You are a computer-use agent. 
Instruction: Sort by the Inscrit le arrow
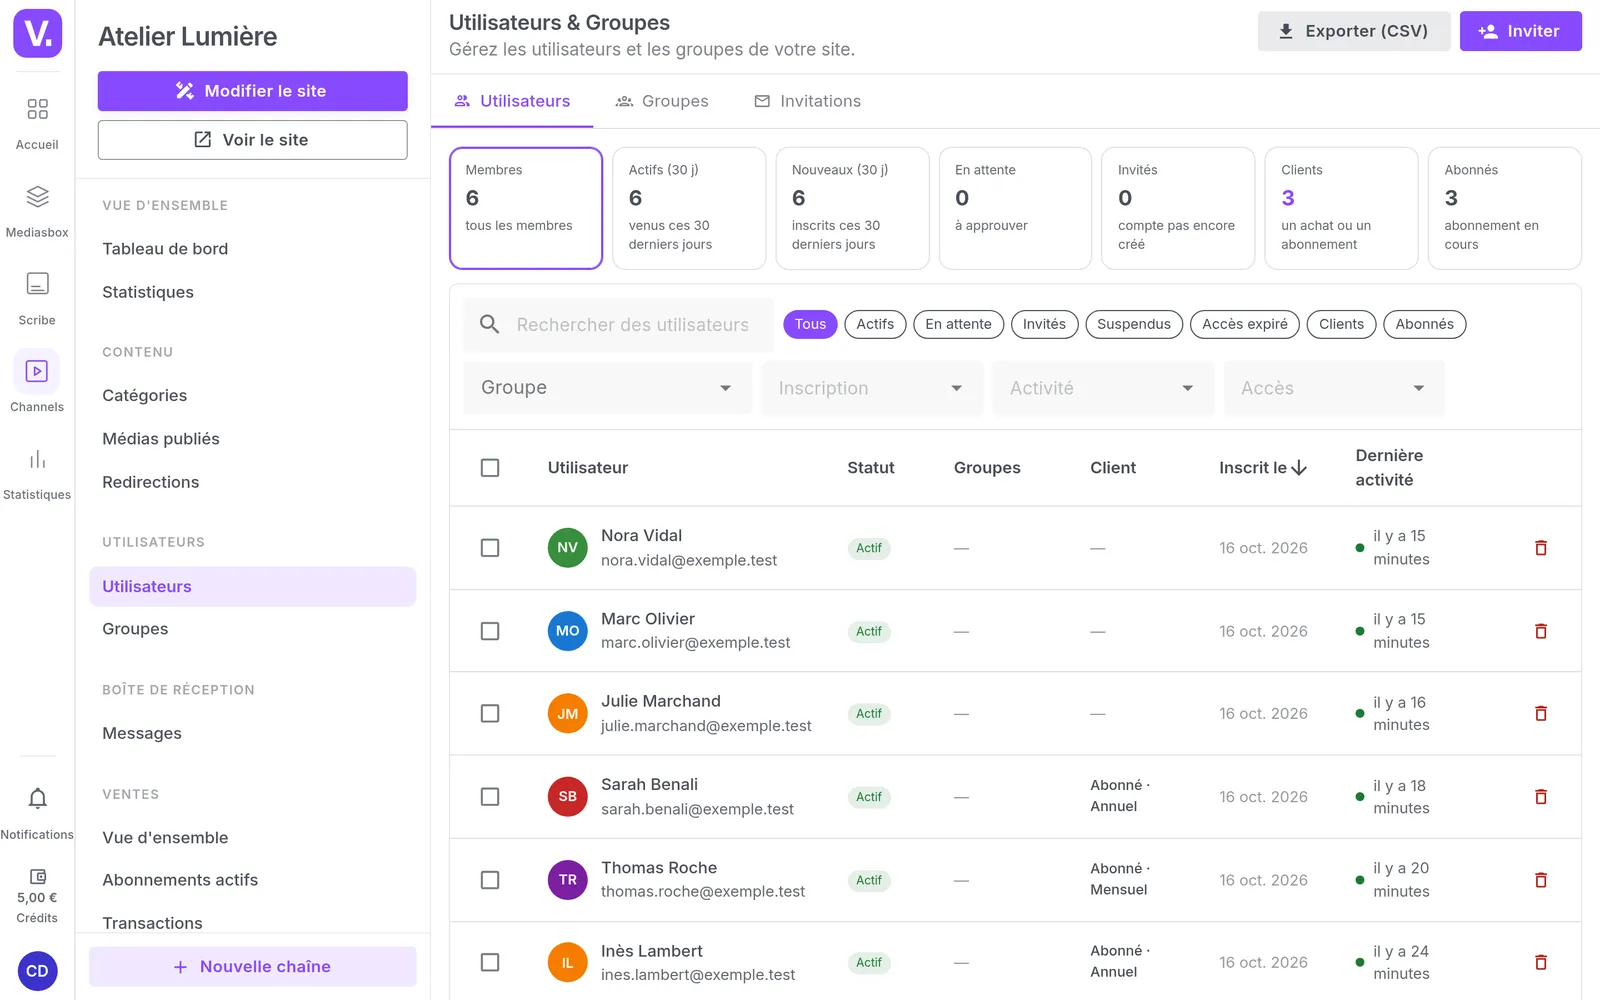click(1299, 468)
